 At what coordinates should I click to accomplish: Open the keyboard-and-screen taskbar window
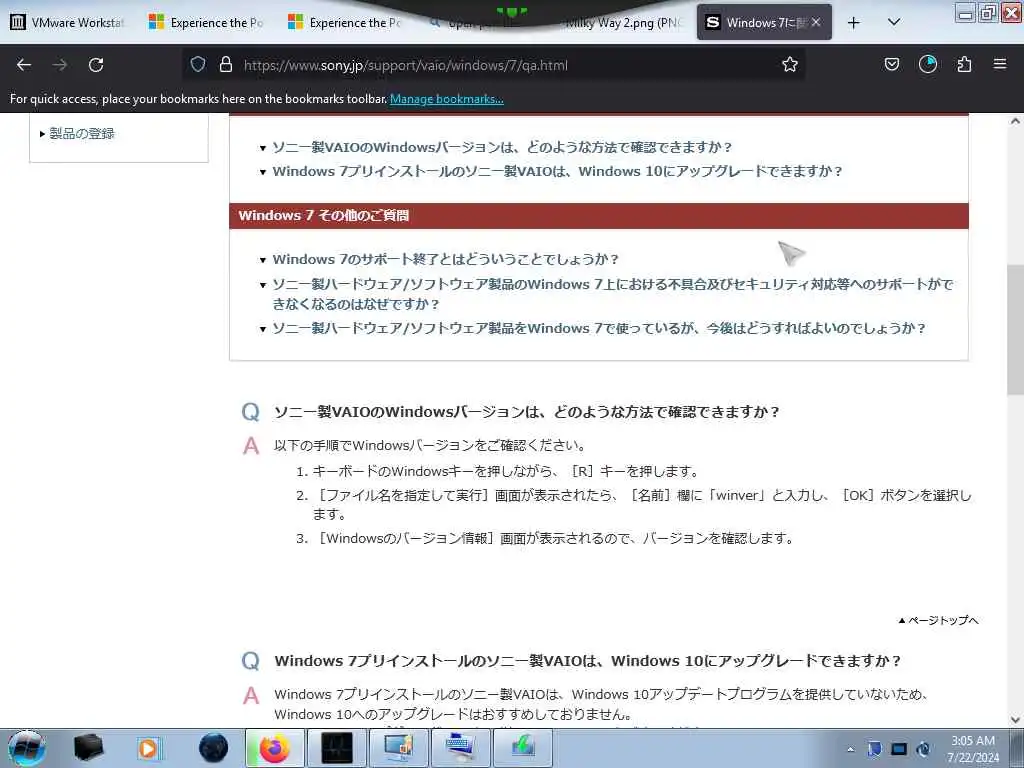(x=460, y=748)
